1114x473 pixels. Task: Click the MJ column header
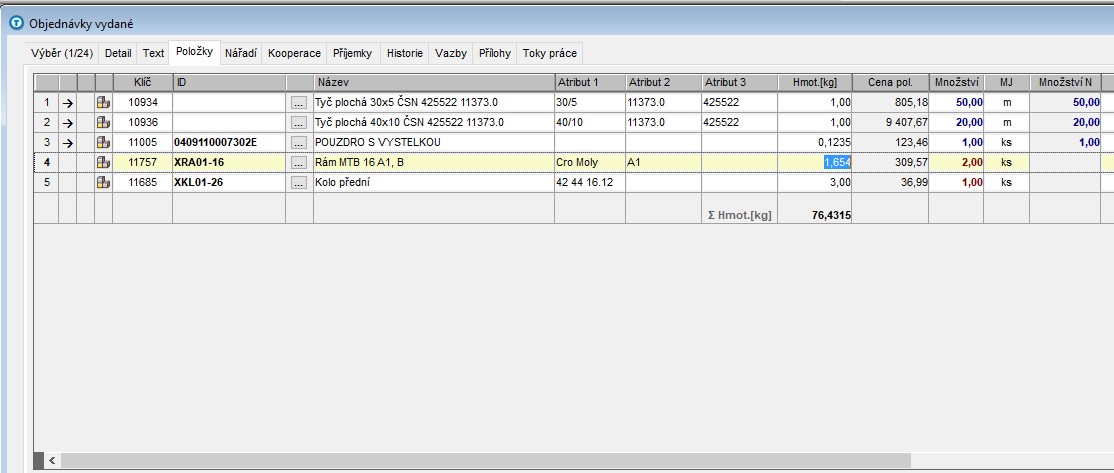1007,82
